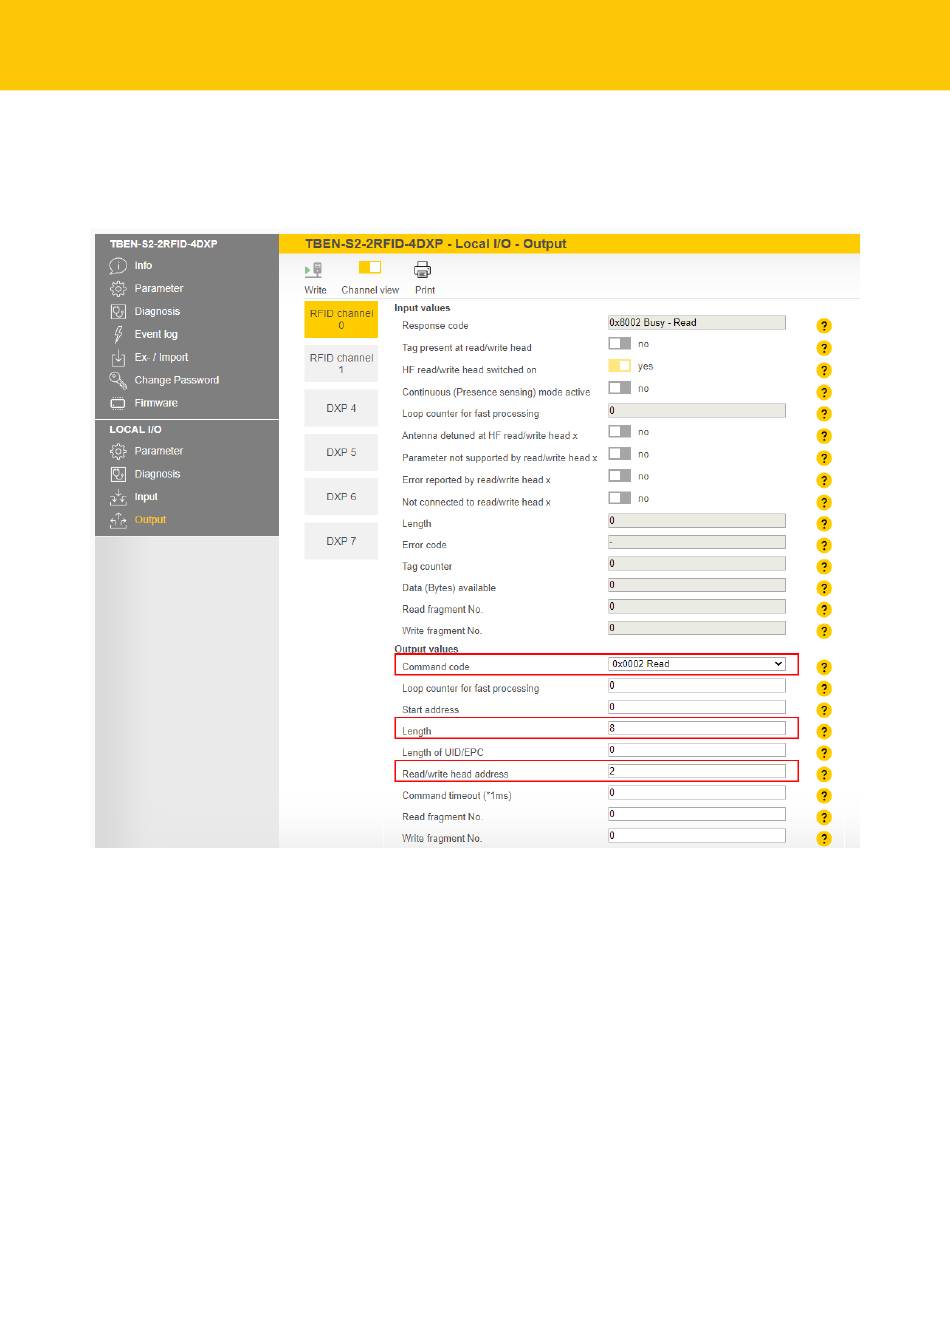
Task: Click the LOCAL I/O section heading
Action: [135, 430]
